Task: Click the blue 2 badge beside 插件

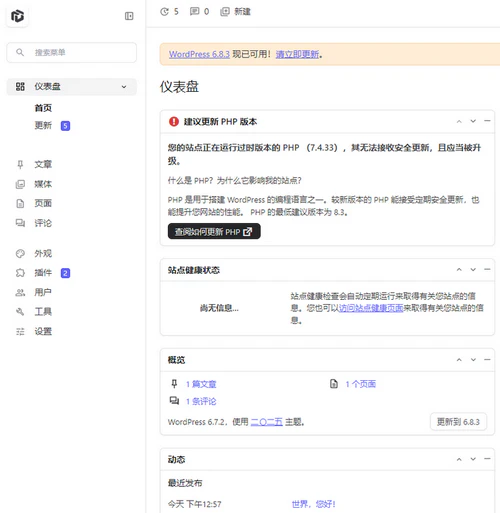Action: (65, 273)
